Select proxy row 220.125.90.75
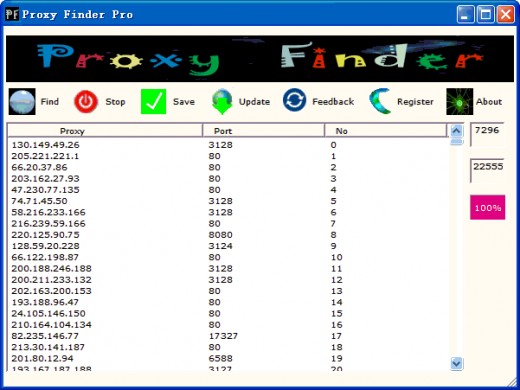Screen dimensions: 520x390 tap(228, 235)
